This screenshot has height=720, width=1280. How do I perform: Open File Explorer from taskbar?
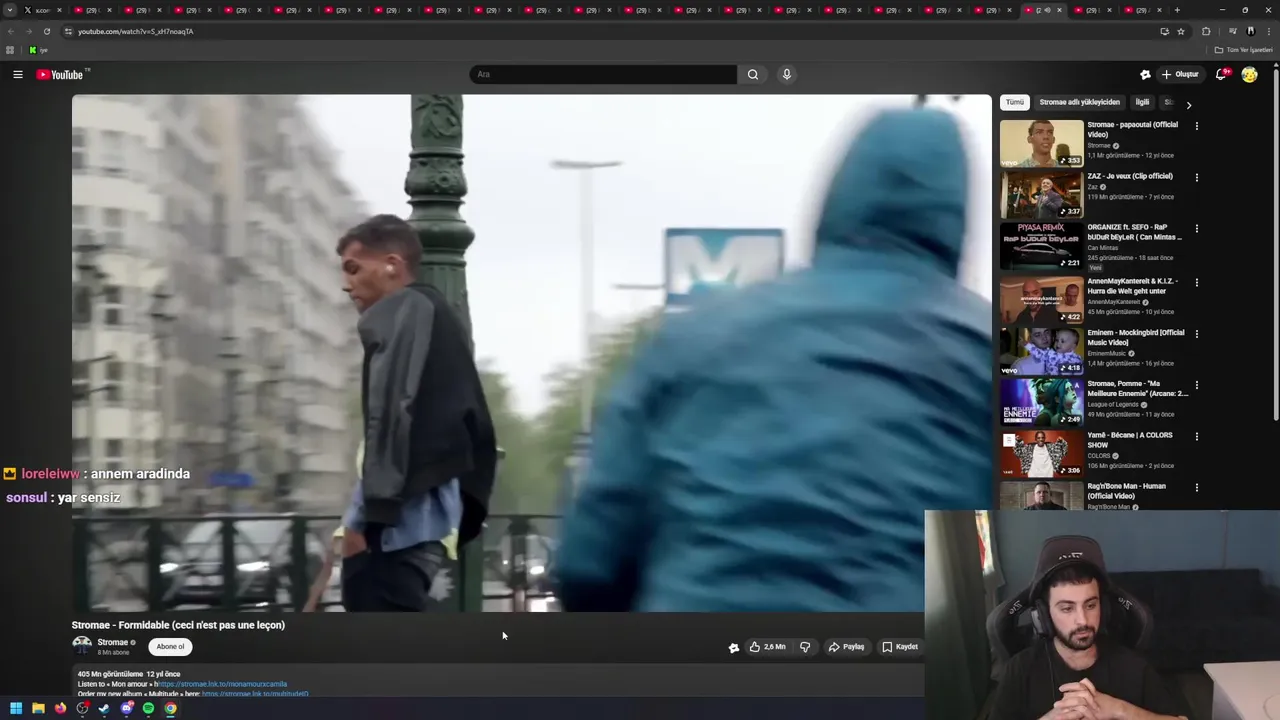click(38, 708)
